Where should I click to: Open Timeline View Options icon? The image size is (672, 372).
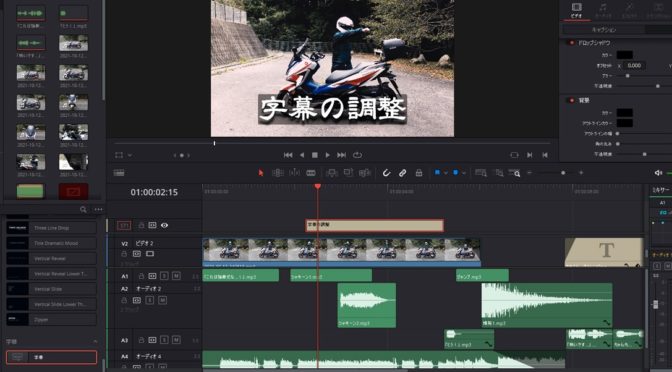pos(119,173)
